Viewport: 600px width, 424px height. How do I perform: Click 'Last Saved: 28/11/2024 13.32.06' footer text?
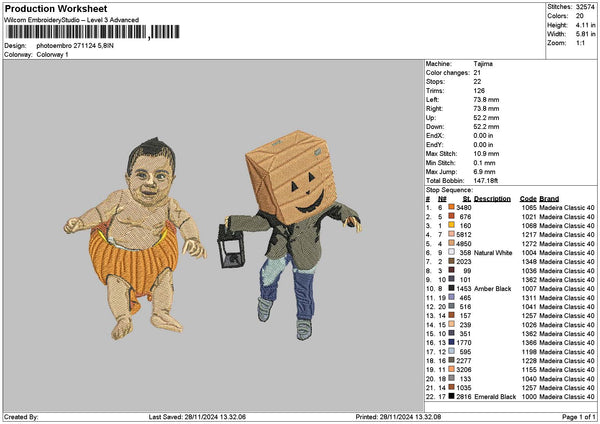click(197, 417)
